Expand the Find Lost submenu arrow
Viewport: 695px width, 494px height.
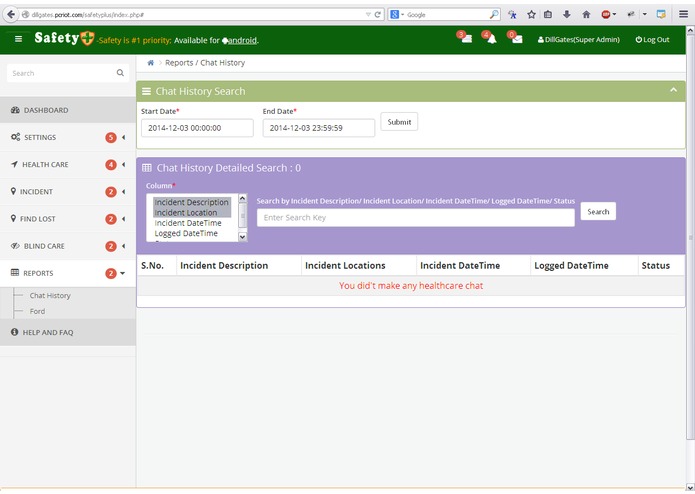[x=124, y=219]
